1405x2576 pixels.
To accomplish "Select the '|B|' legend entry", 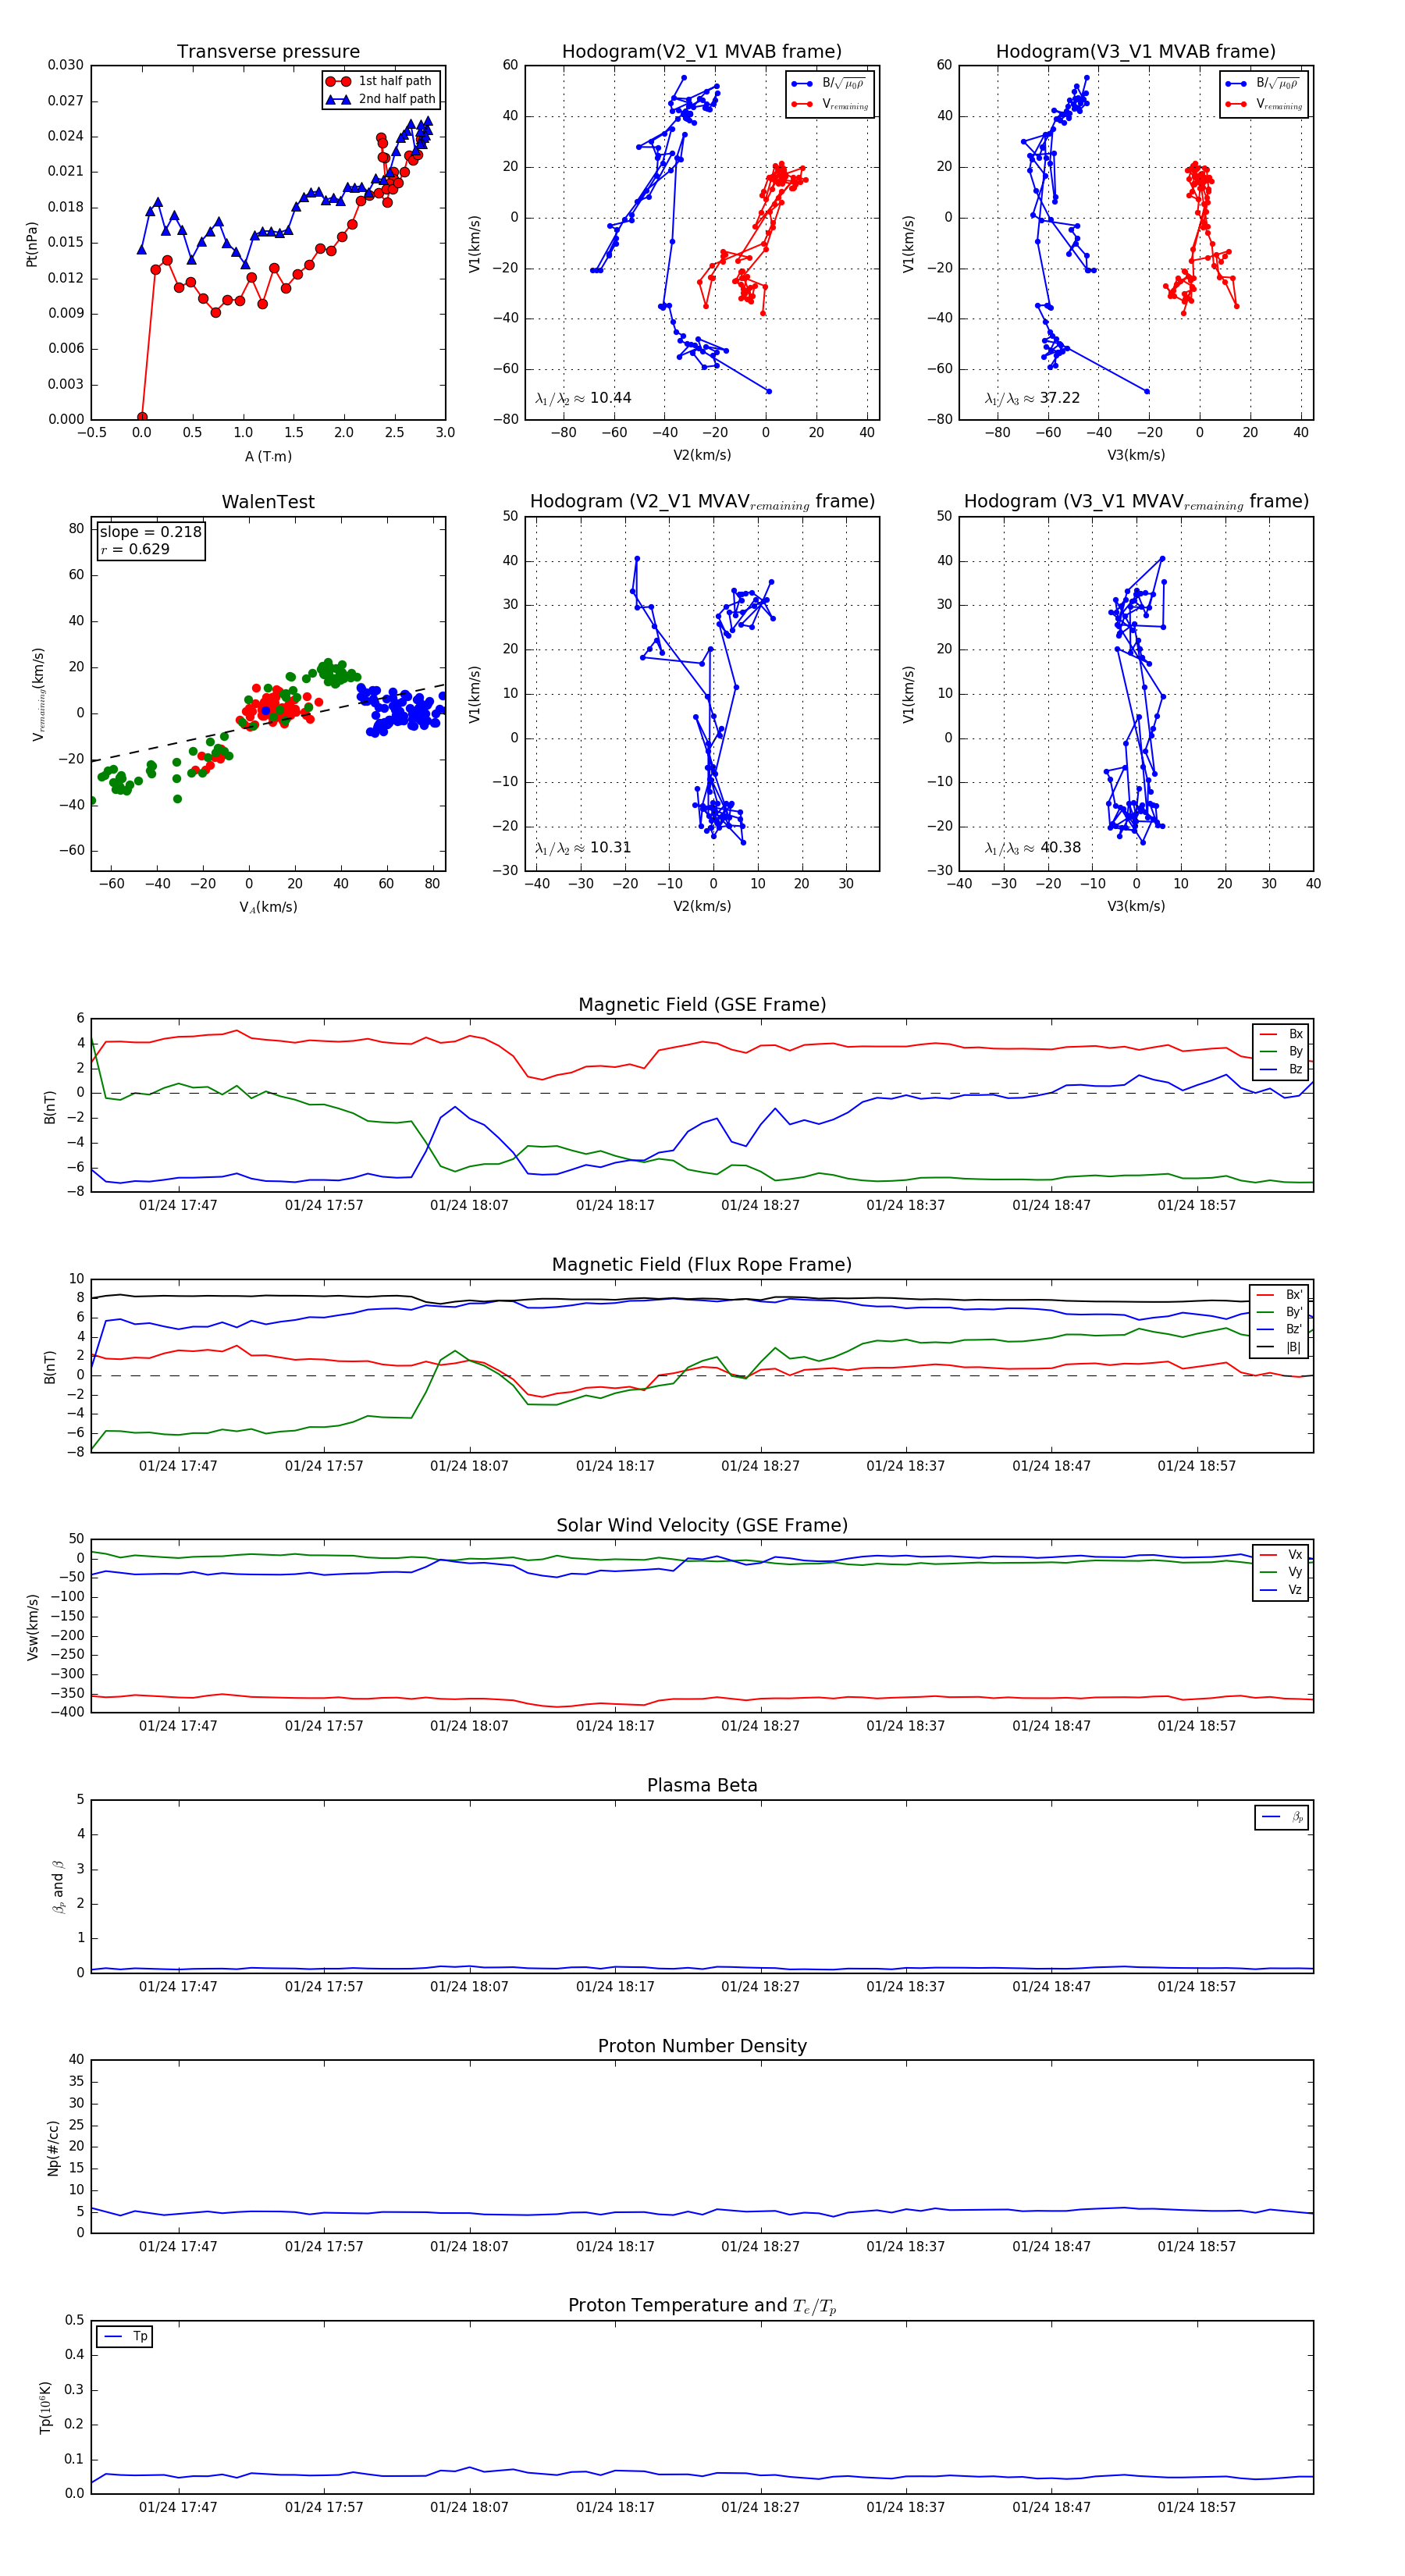I will tap(1280, 1347).
